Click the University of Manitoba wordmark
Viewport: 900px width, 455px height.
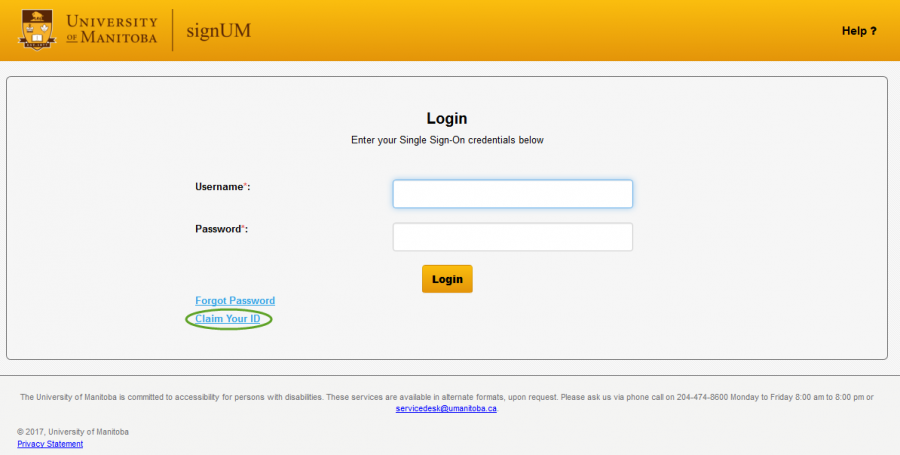(x=110, y=30)
